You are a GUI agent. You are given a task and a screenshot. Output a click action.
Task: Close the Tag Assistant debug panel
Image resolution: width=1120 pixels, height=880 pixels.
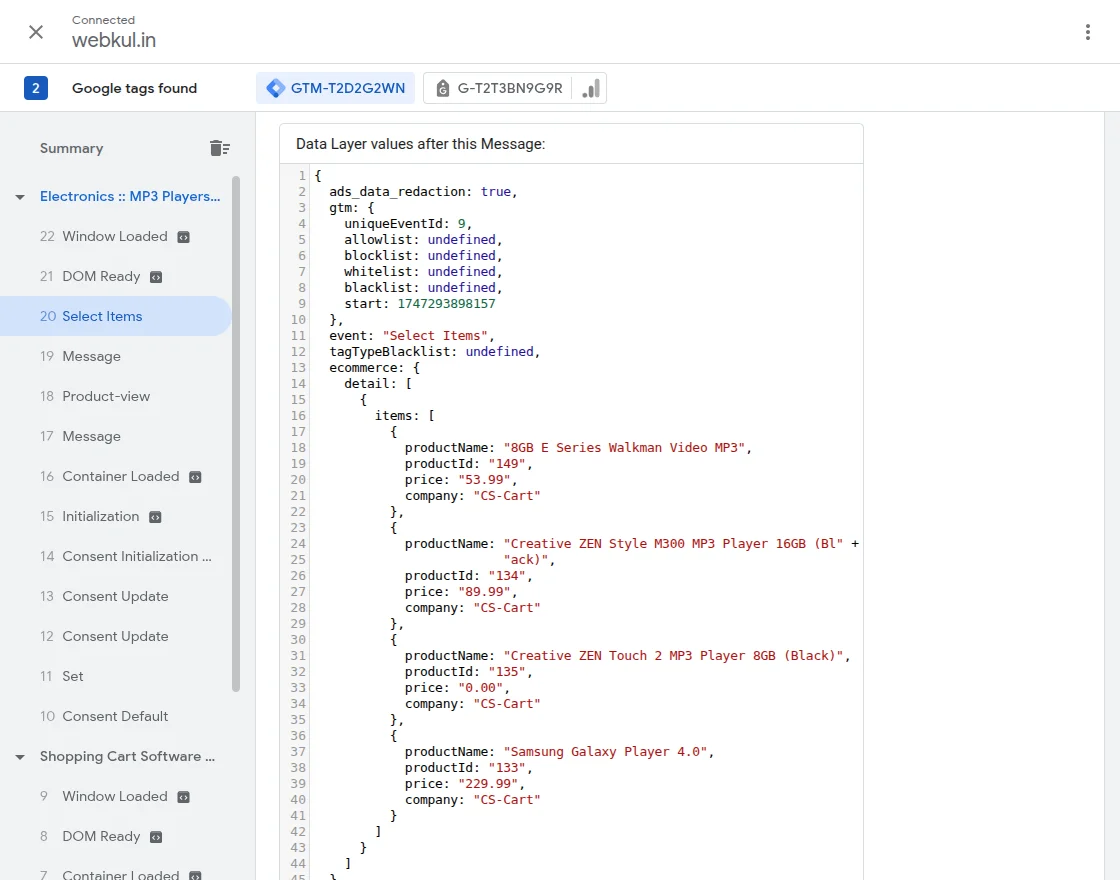(x=36, y=32)
